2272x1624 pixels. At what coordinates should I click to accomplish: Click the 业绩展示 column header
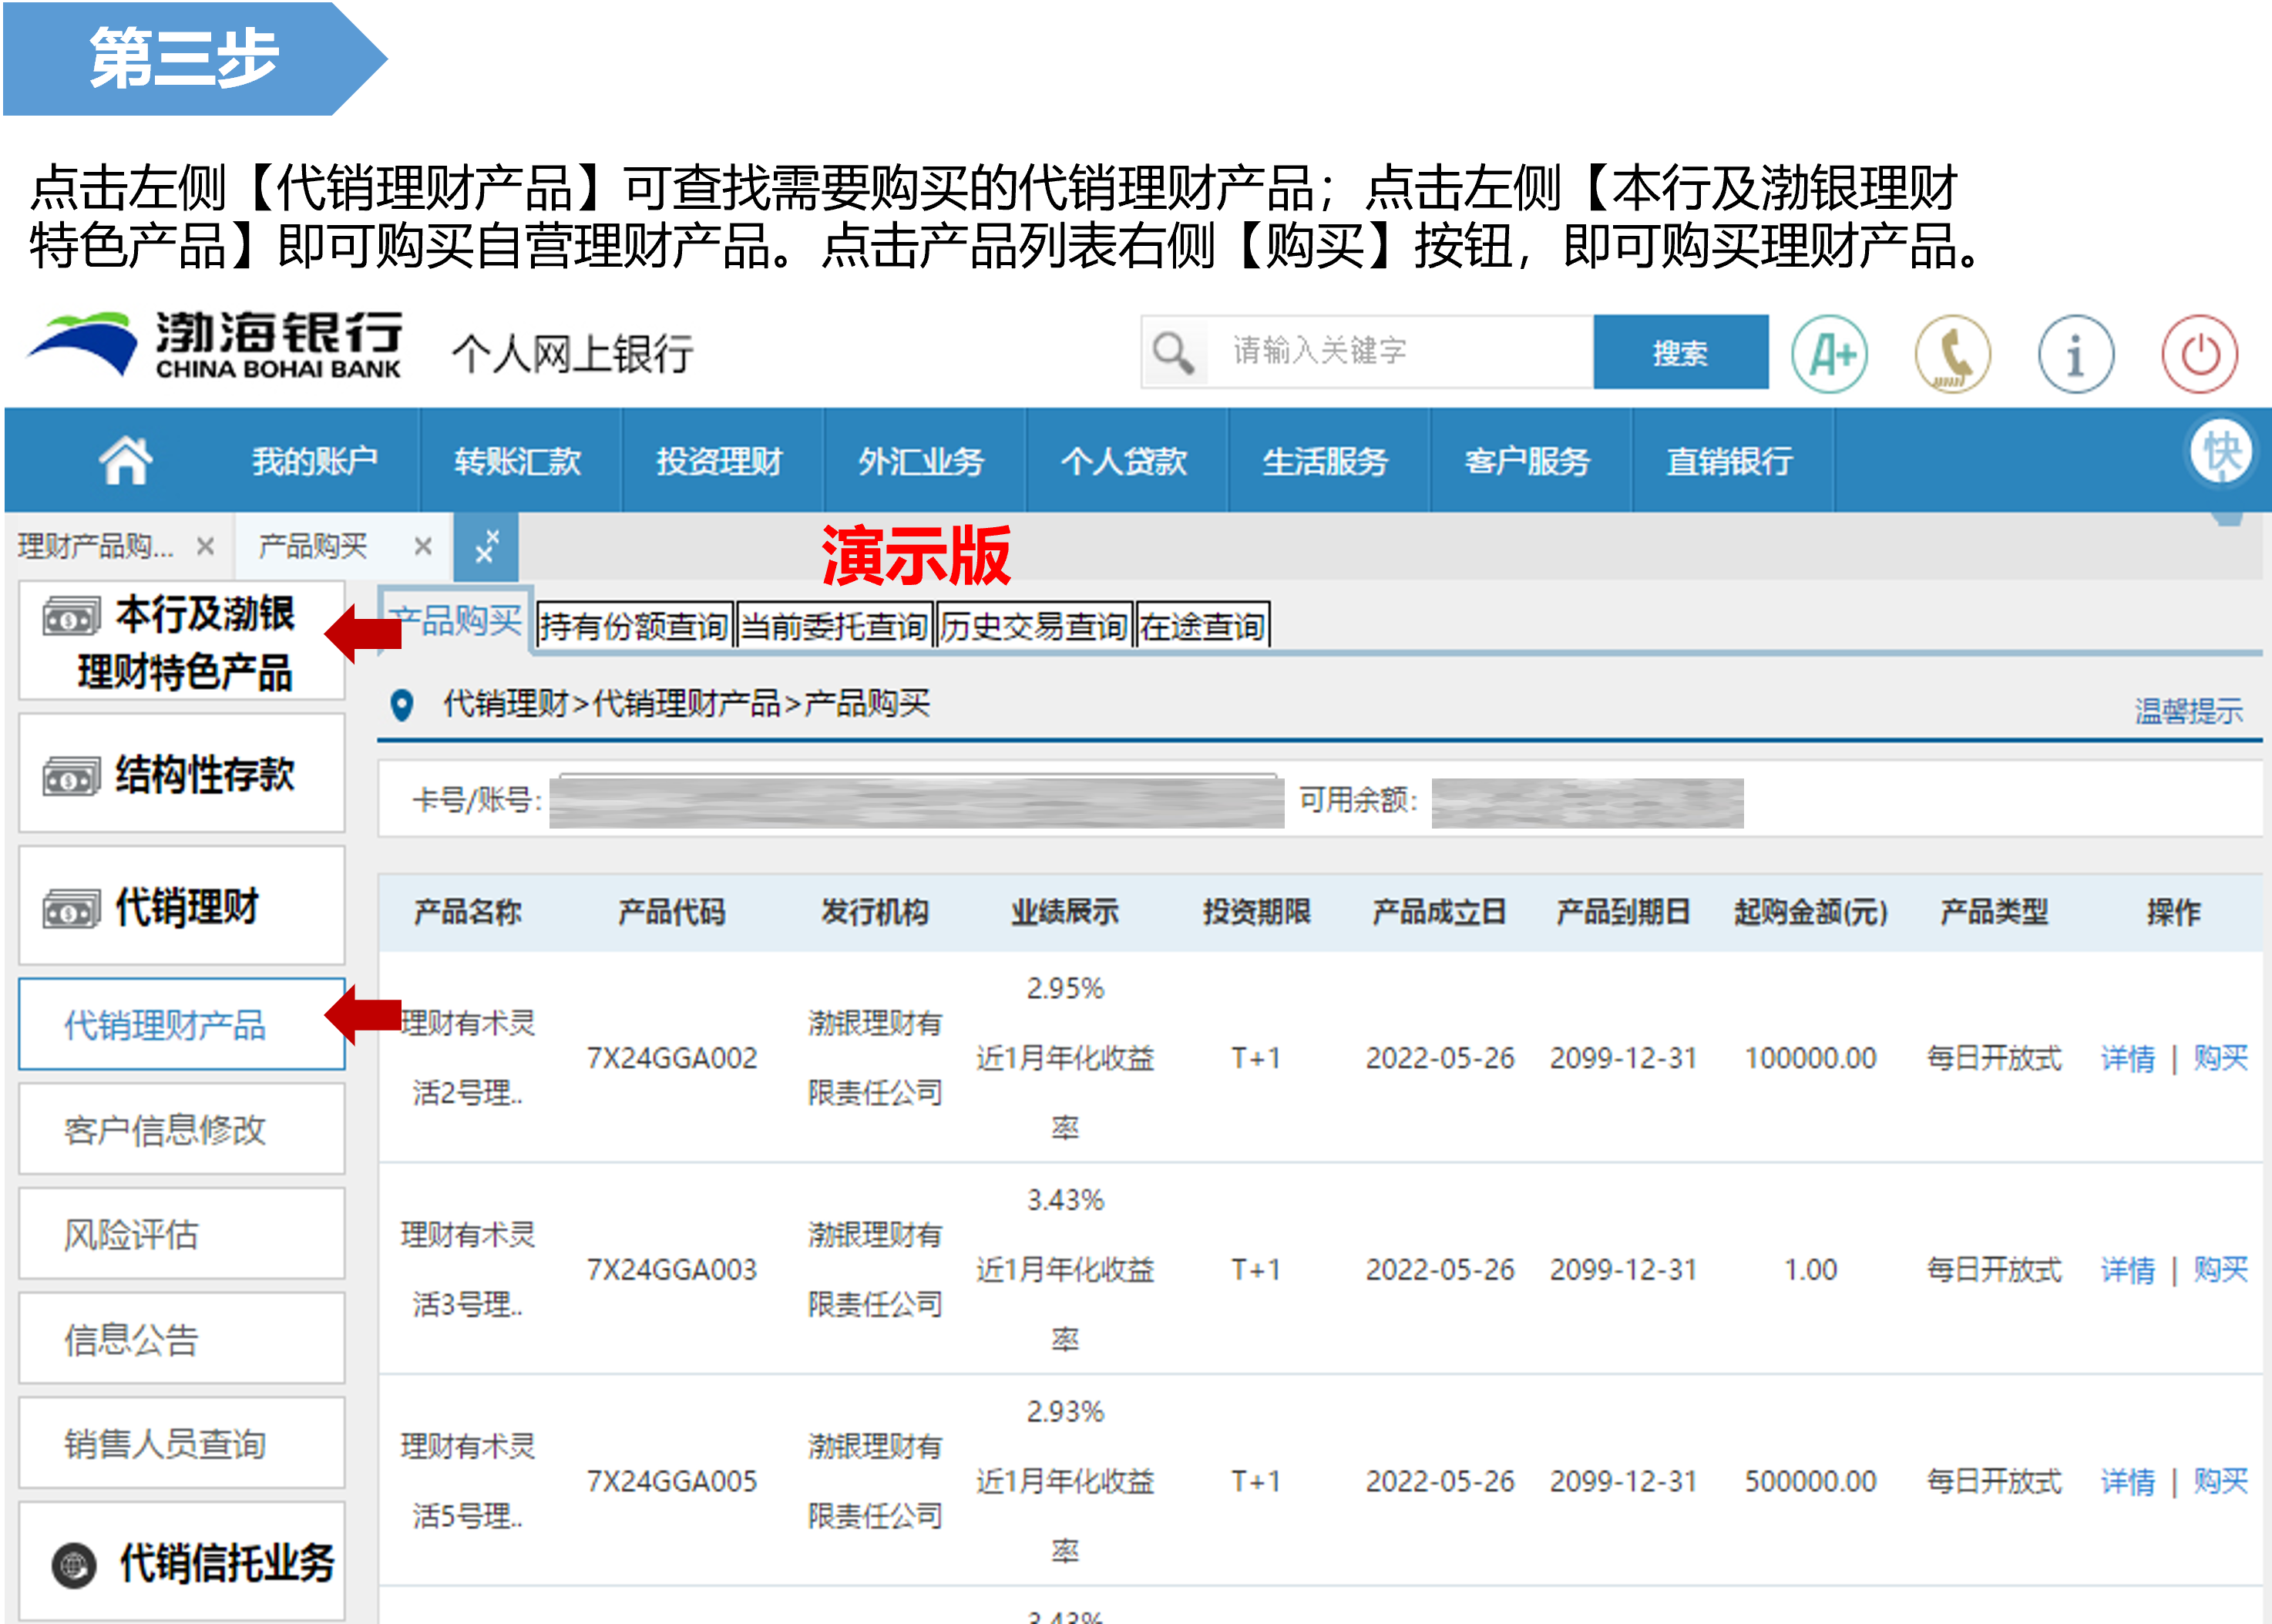1064,912
